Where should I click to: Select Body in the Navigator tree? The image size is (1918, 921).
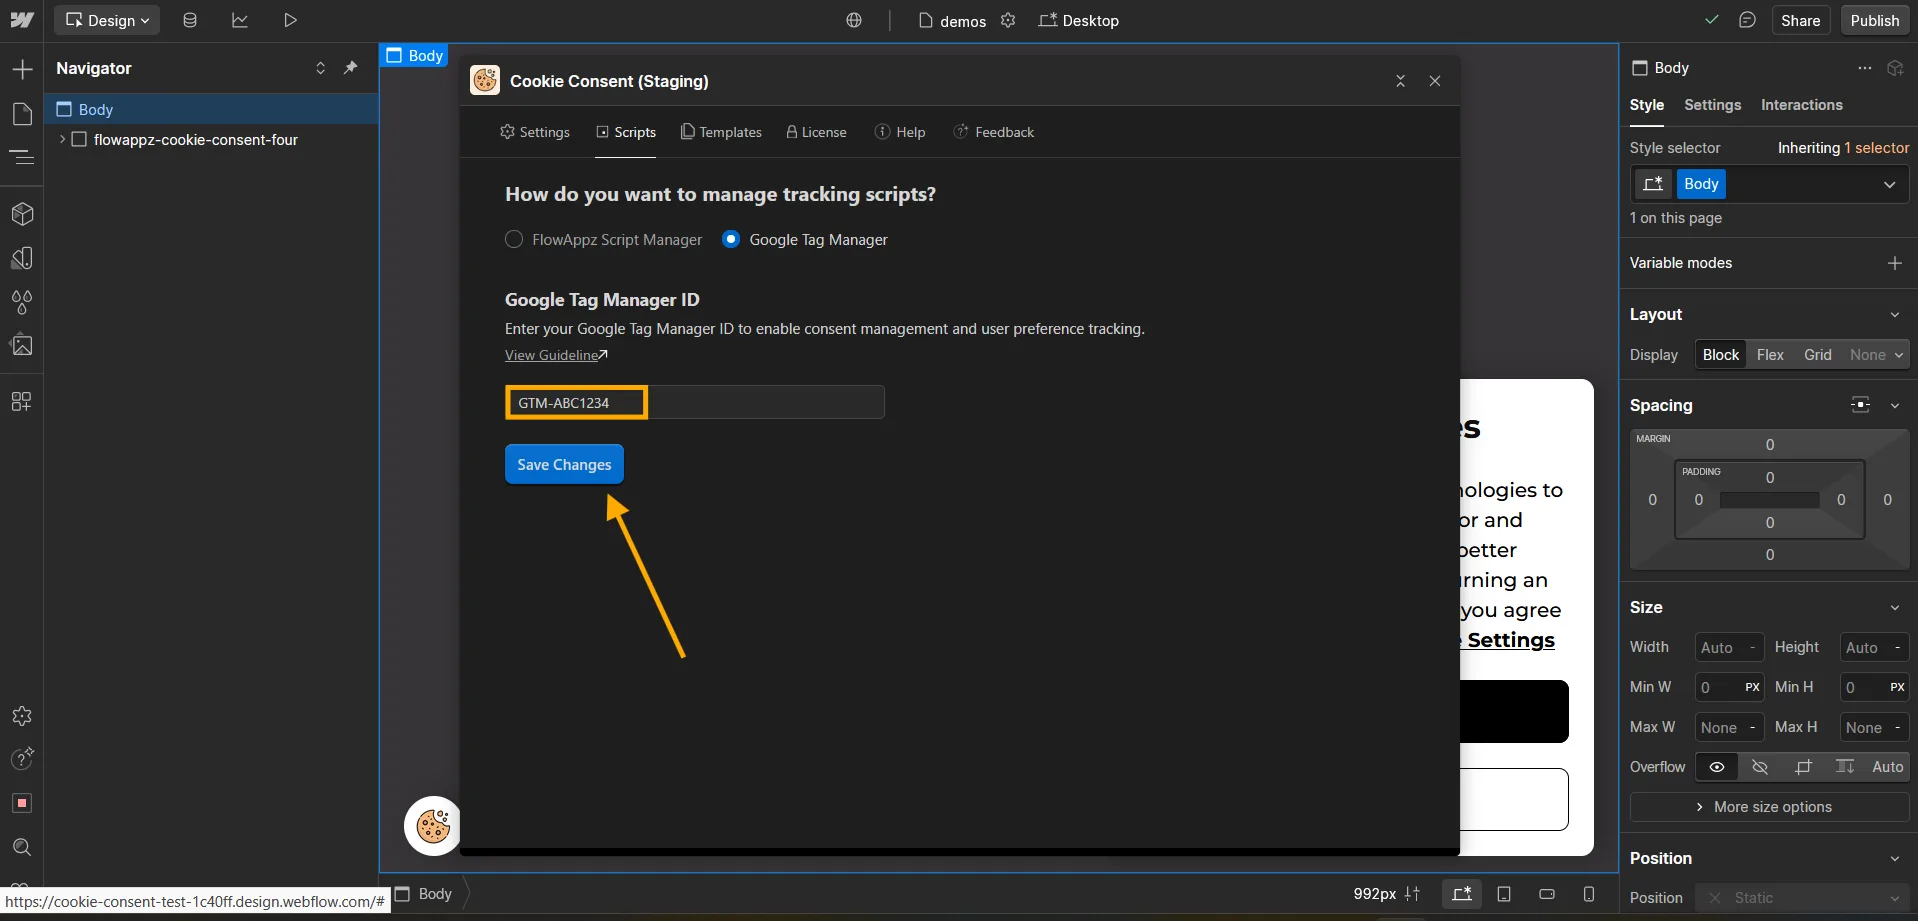click(x=211, y=109)
